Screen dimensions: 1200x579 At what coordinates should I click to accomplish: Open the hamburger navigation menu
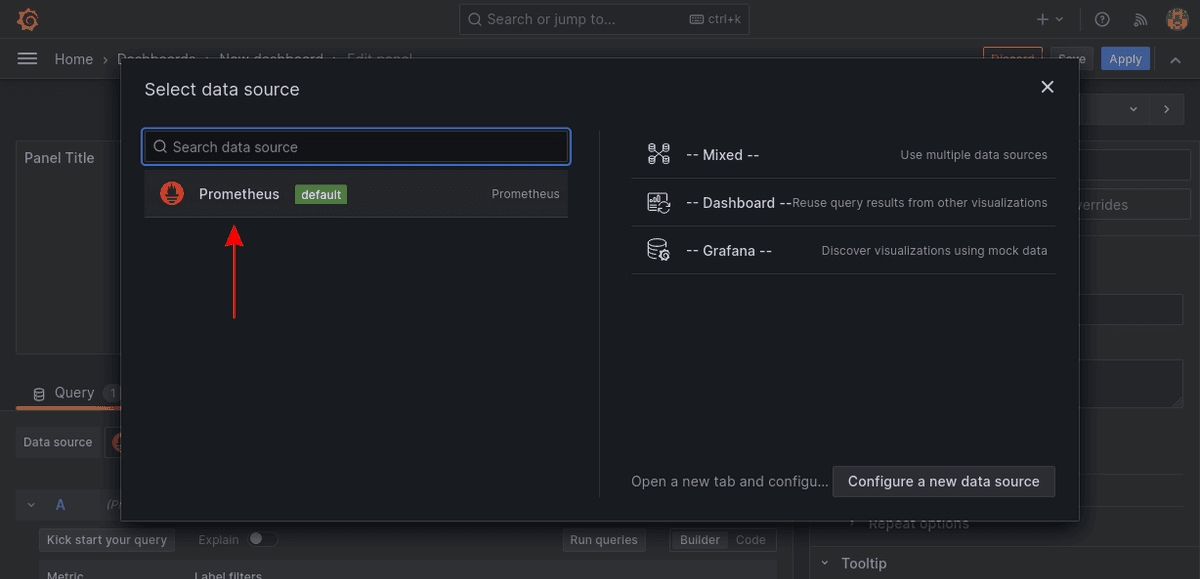click(27, 59)
